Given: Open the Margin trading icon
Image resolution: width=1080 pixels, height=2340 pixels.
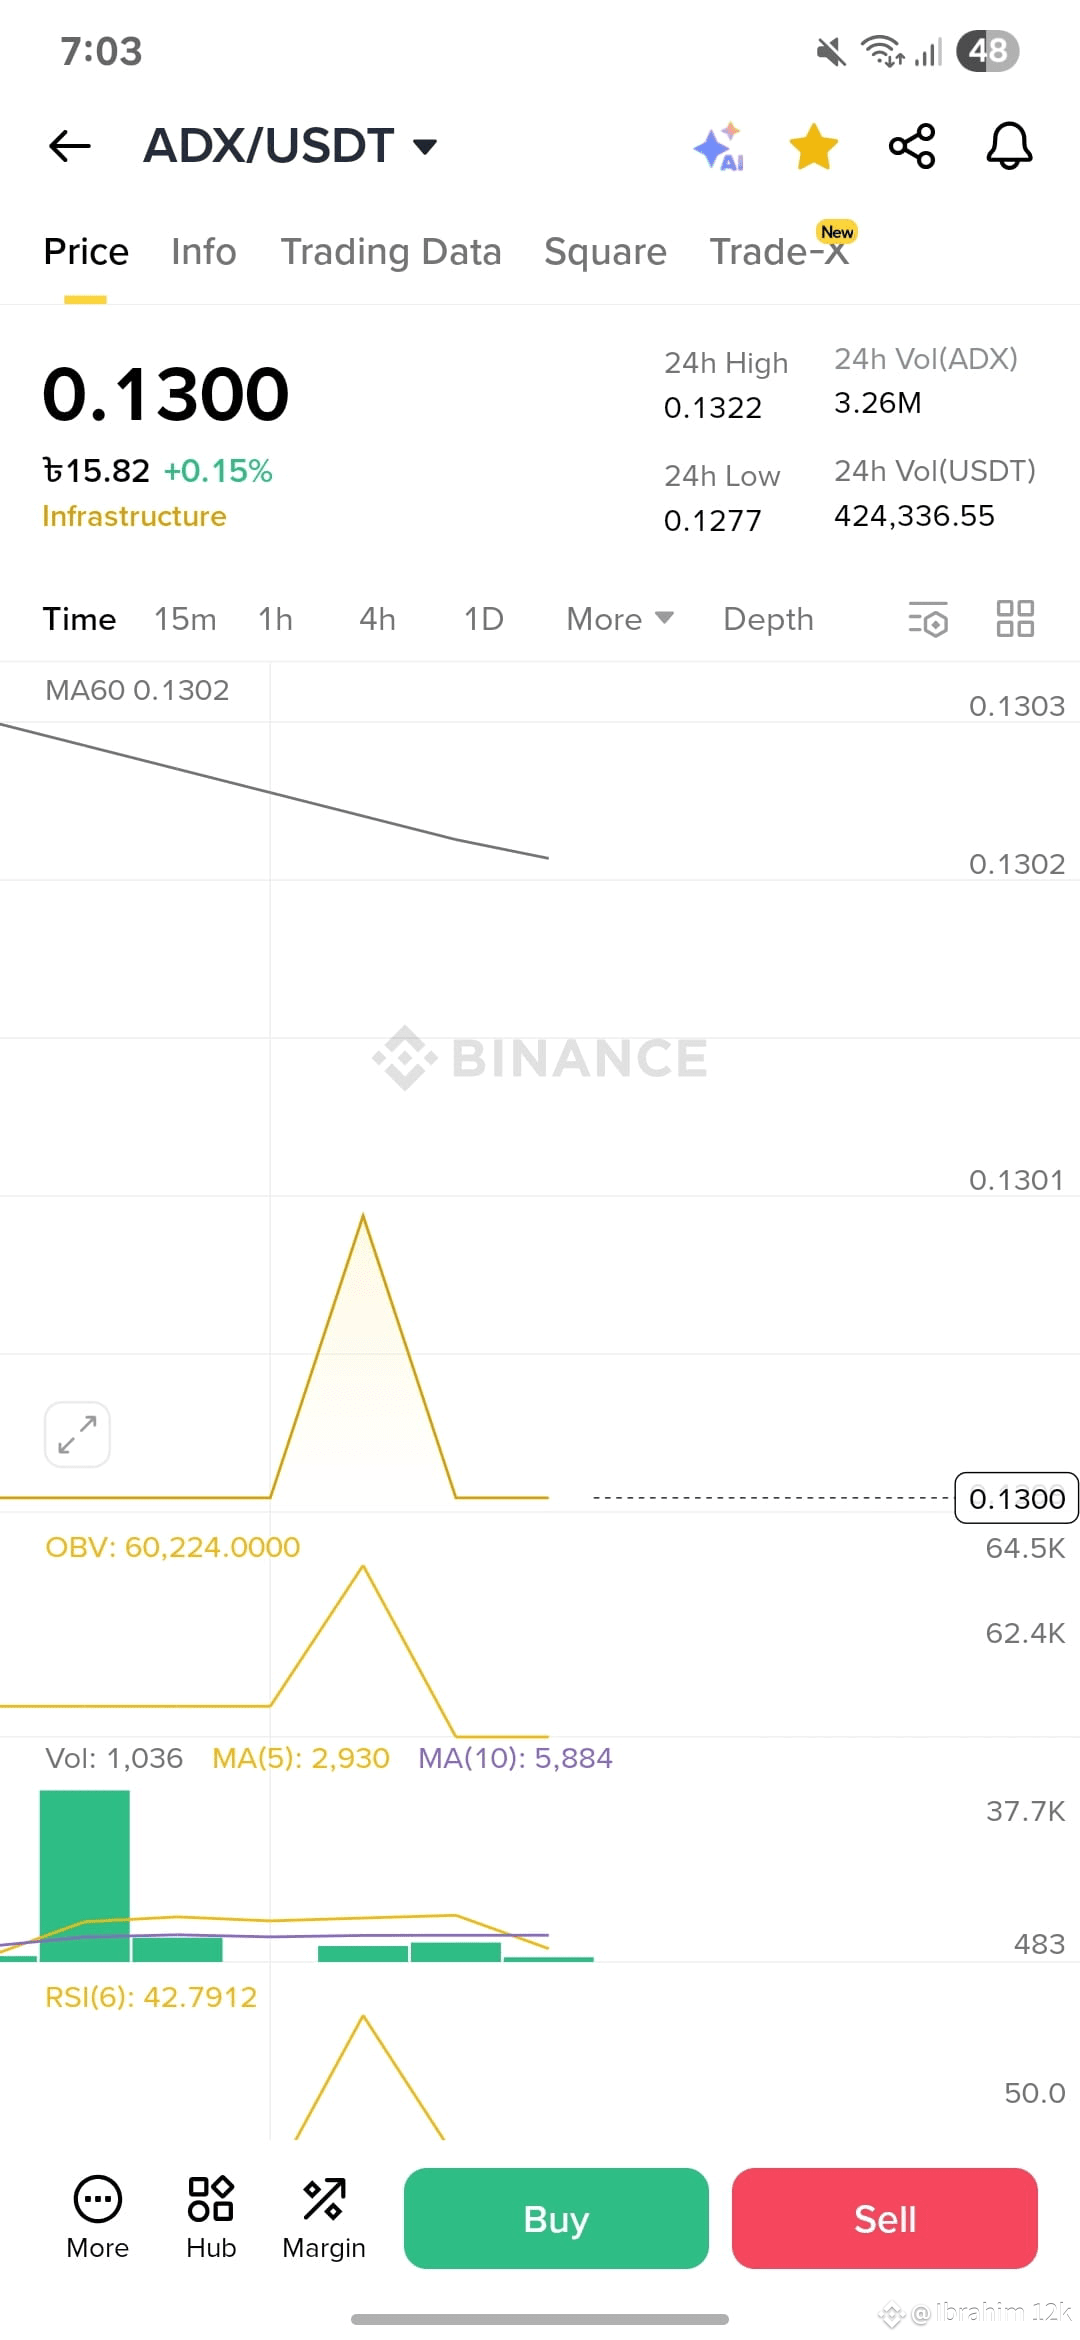Looking at the screenshot, I should pos(324,2218).
